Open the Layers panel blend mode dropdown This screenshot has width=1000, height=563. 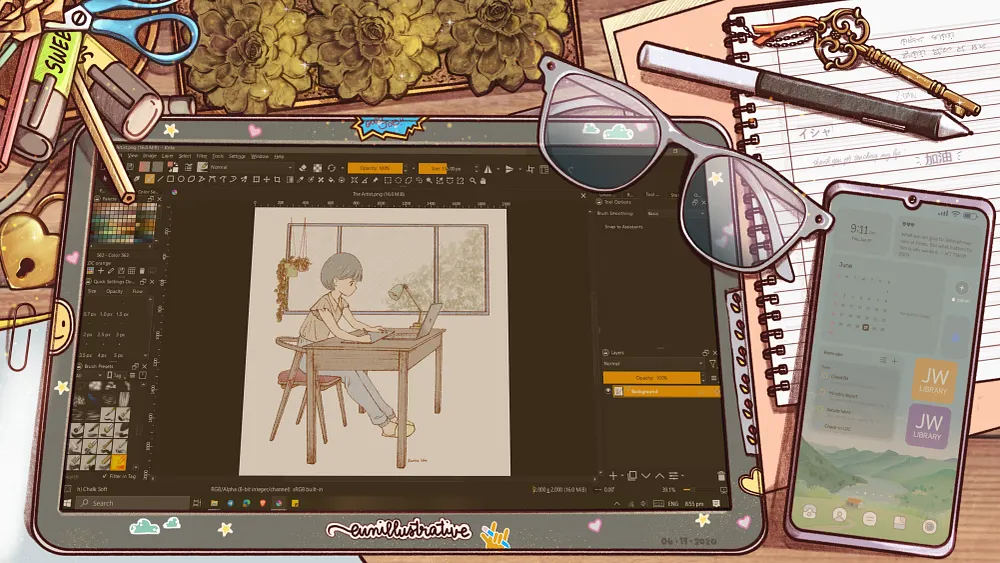650,364
